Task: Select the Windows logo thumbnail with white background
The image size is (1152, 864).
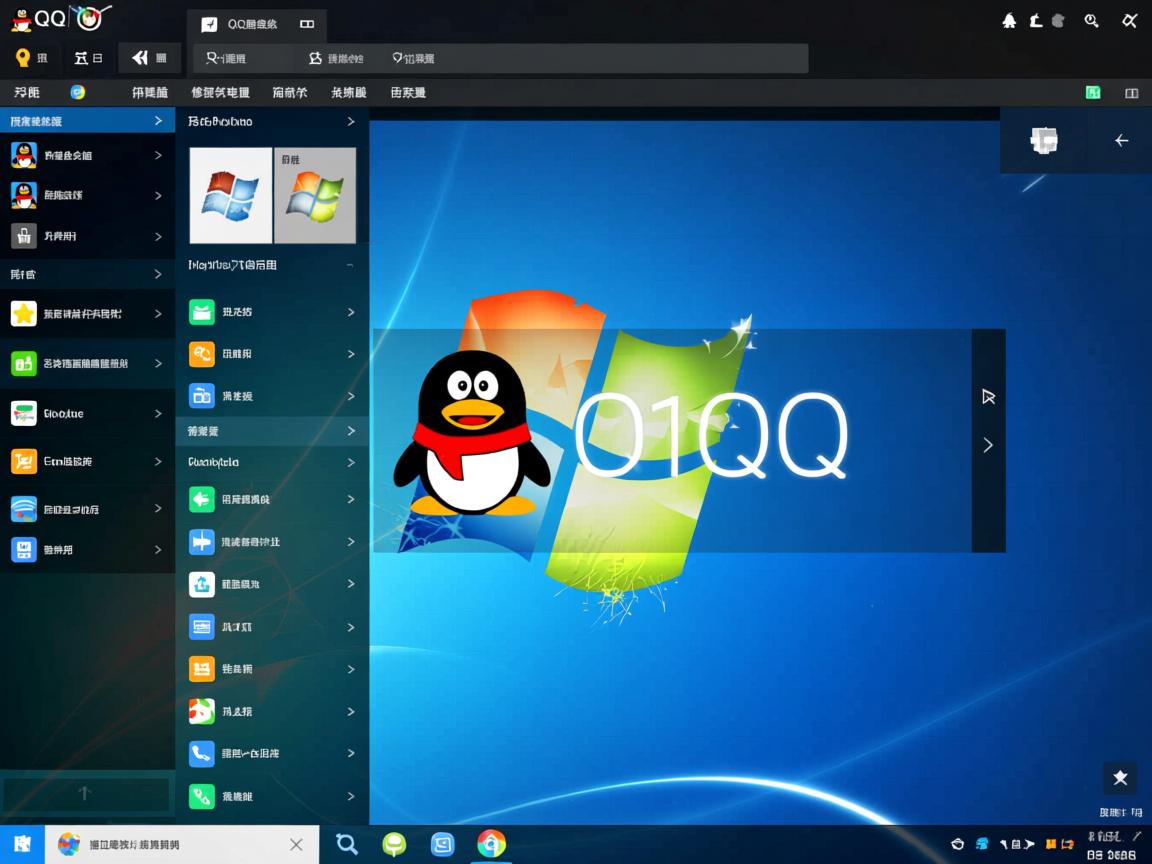Action: [230, 195]
